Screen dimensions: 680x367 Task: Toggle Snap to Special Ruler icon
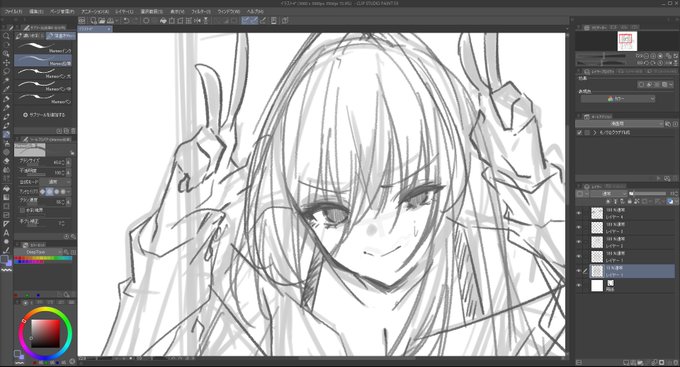click(254, 20)
